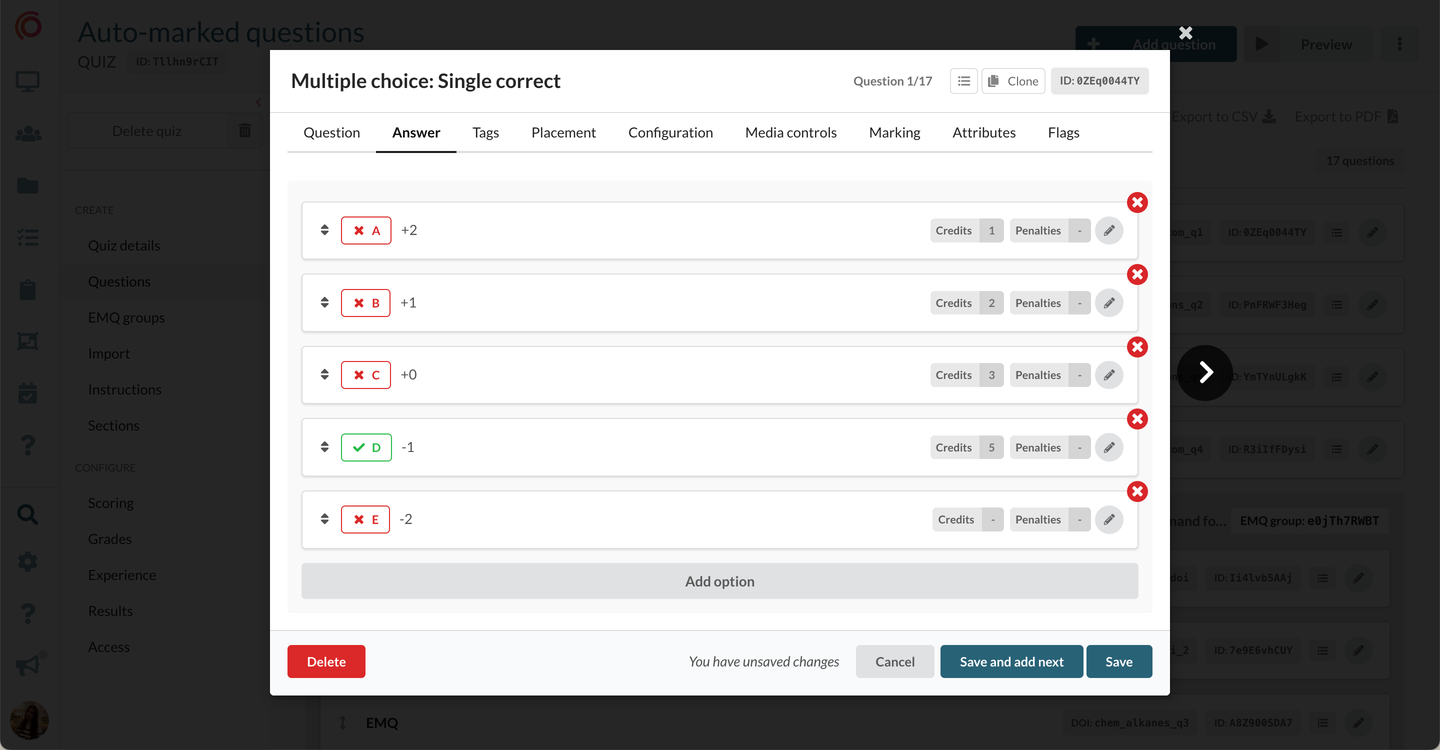The image size is (1440, 750).
Task: Click the Credits value for option E
Action: click(991, 520)
